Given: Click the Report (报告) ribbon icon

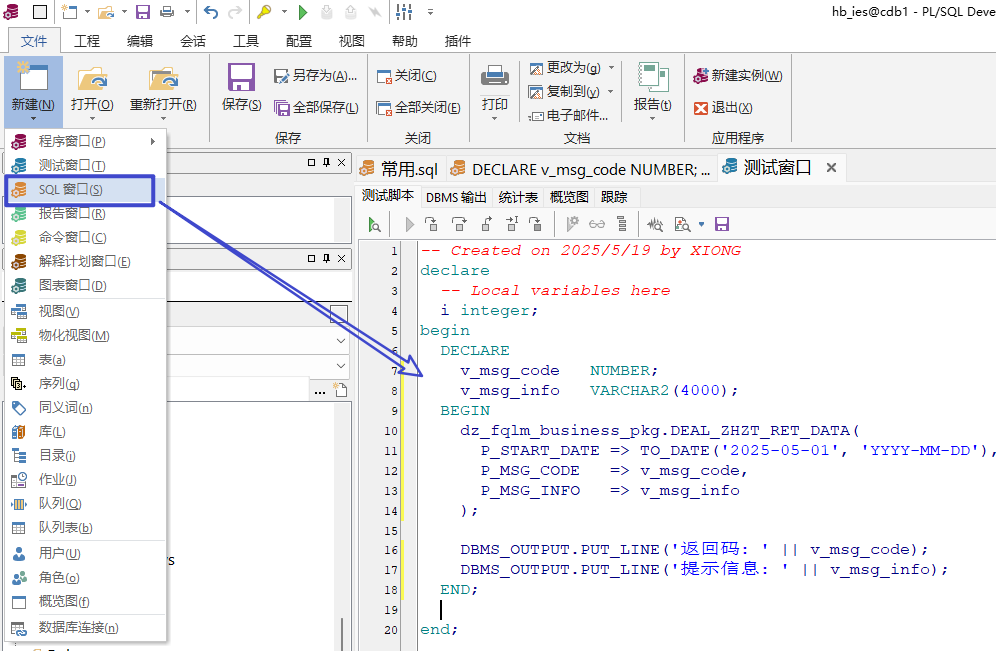Looking at the screenshot, I should click(652, 77).
